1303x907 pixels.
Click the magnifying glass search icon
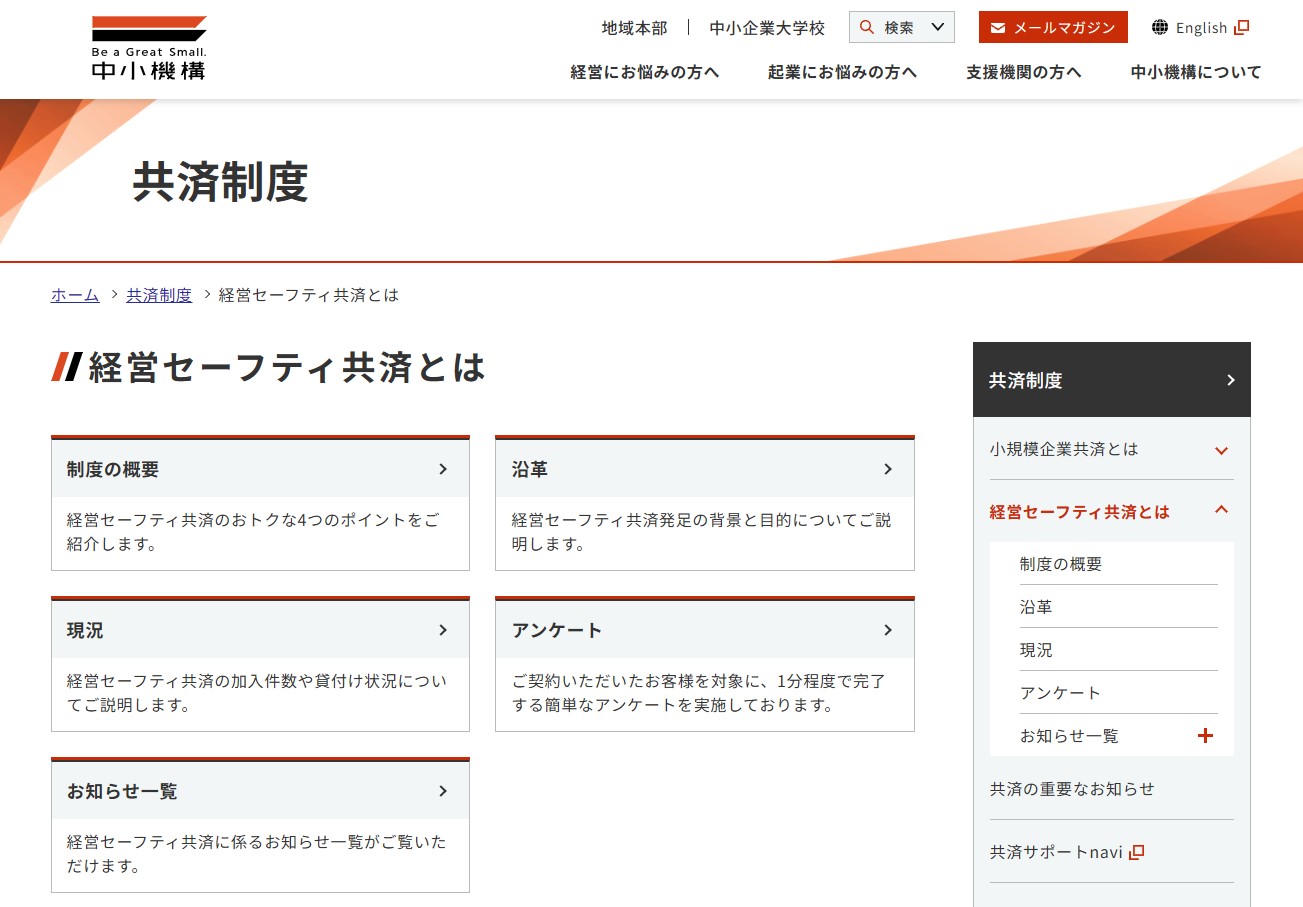867,28
